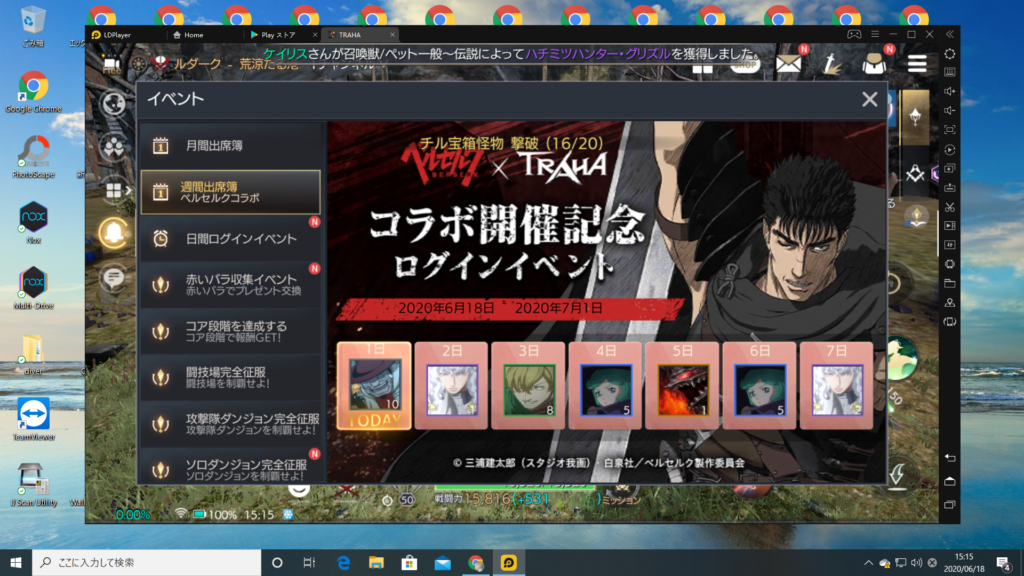Open LDPlayer gamepad settings
This screenshot has width=1024, height=576.
click(x=854, y=34)
